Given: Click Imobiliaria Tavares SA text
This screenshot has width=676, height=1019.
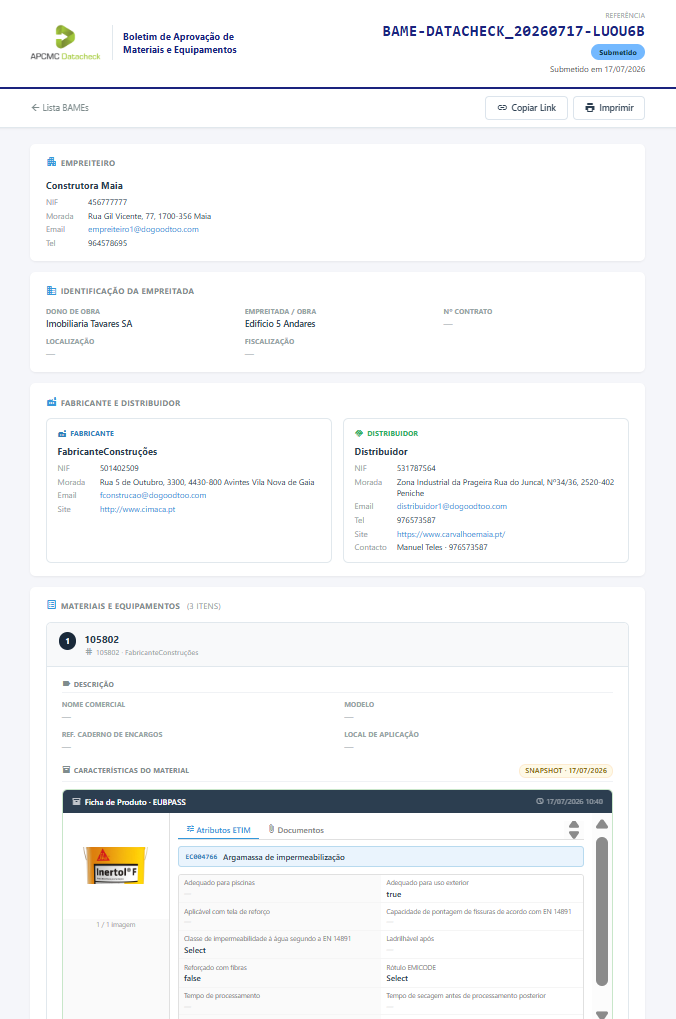Looking at the screenshot, I should (x=89, y=324).
